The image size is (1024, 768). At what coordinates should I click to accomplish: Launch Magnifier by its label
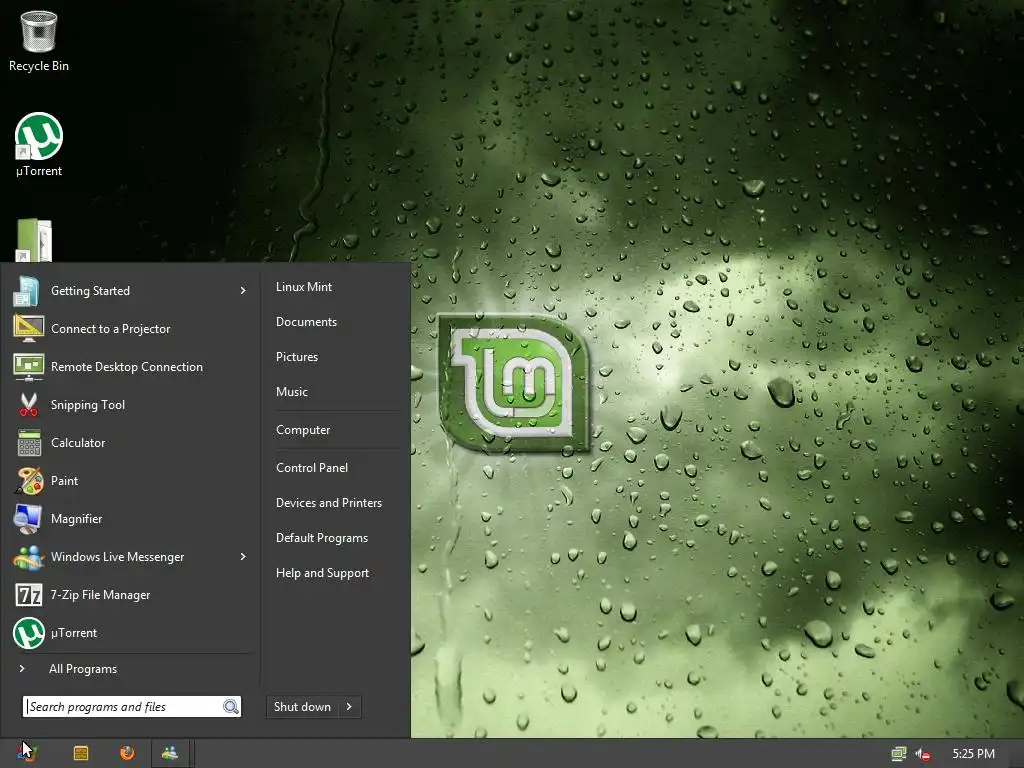pyautogui.click(x=76, y=519)
